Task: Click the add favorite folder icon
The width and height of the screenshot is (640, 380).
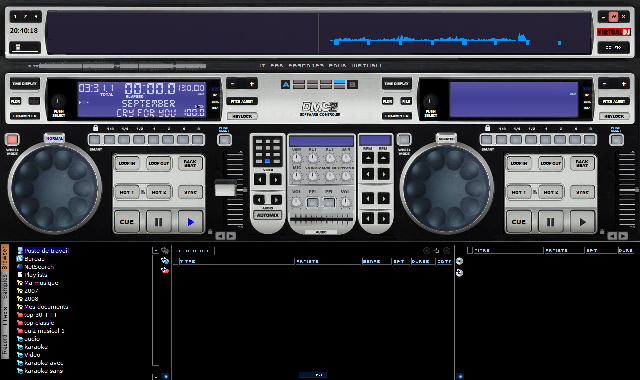Action: tap(165, 260)
